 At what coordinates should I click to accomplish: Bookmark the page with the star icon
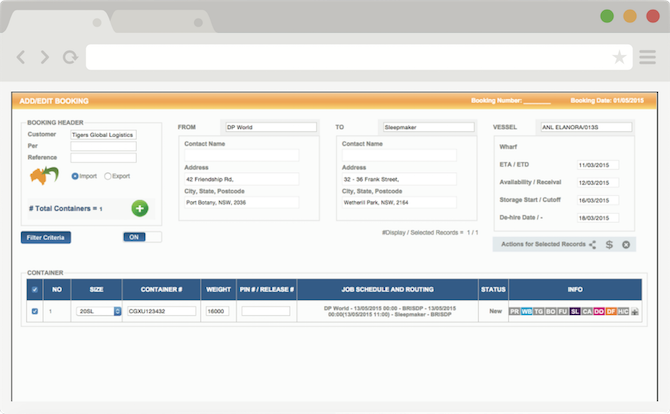[619, 57]
